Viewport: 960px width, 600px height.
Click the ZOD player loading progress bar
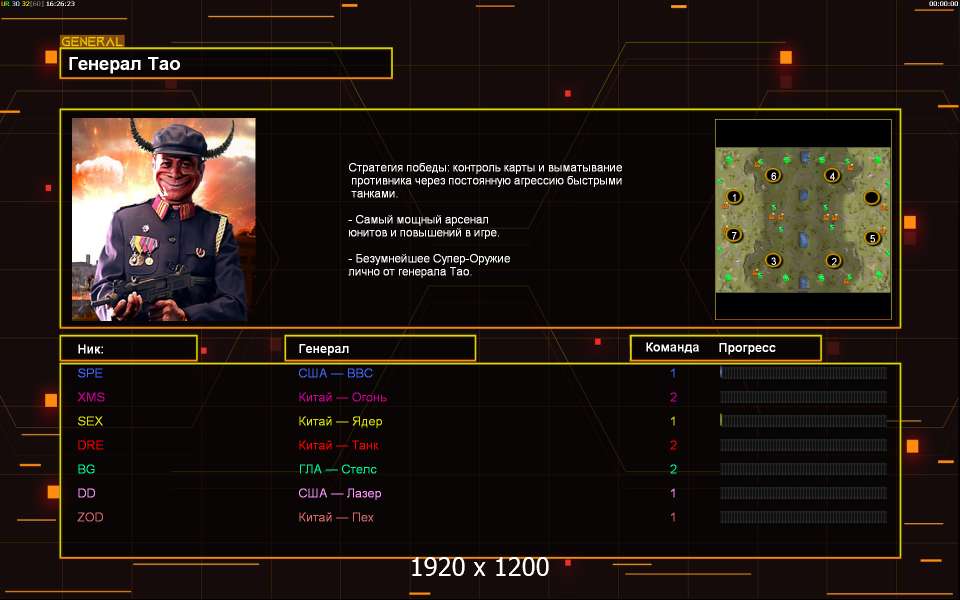(803, 517)
